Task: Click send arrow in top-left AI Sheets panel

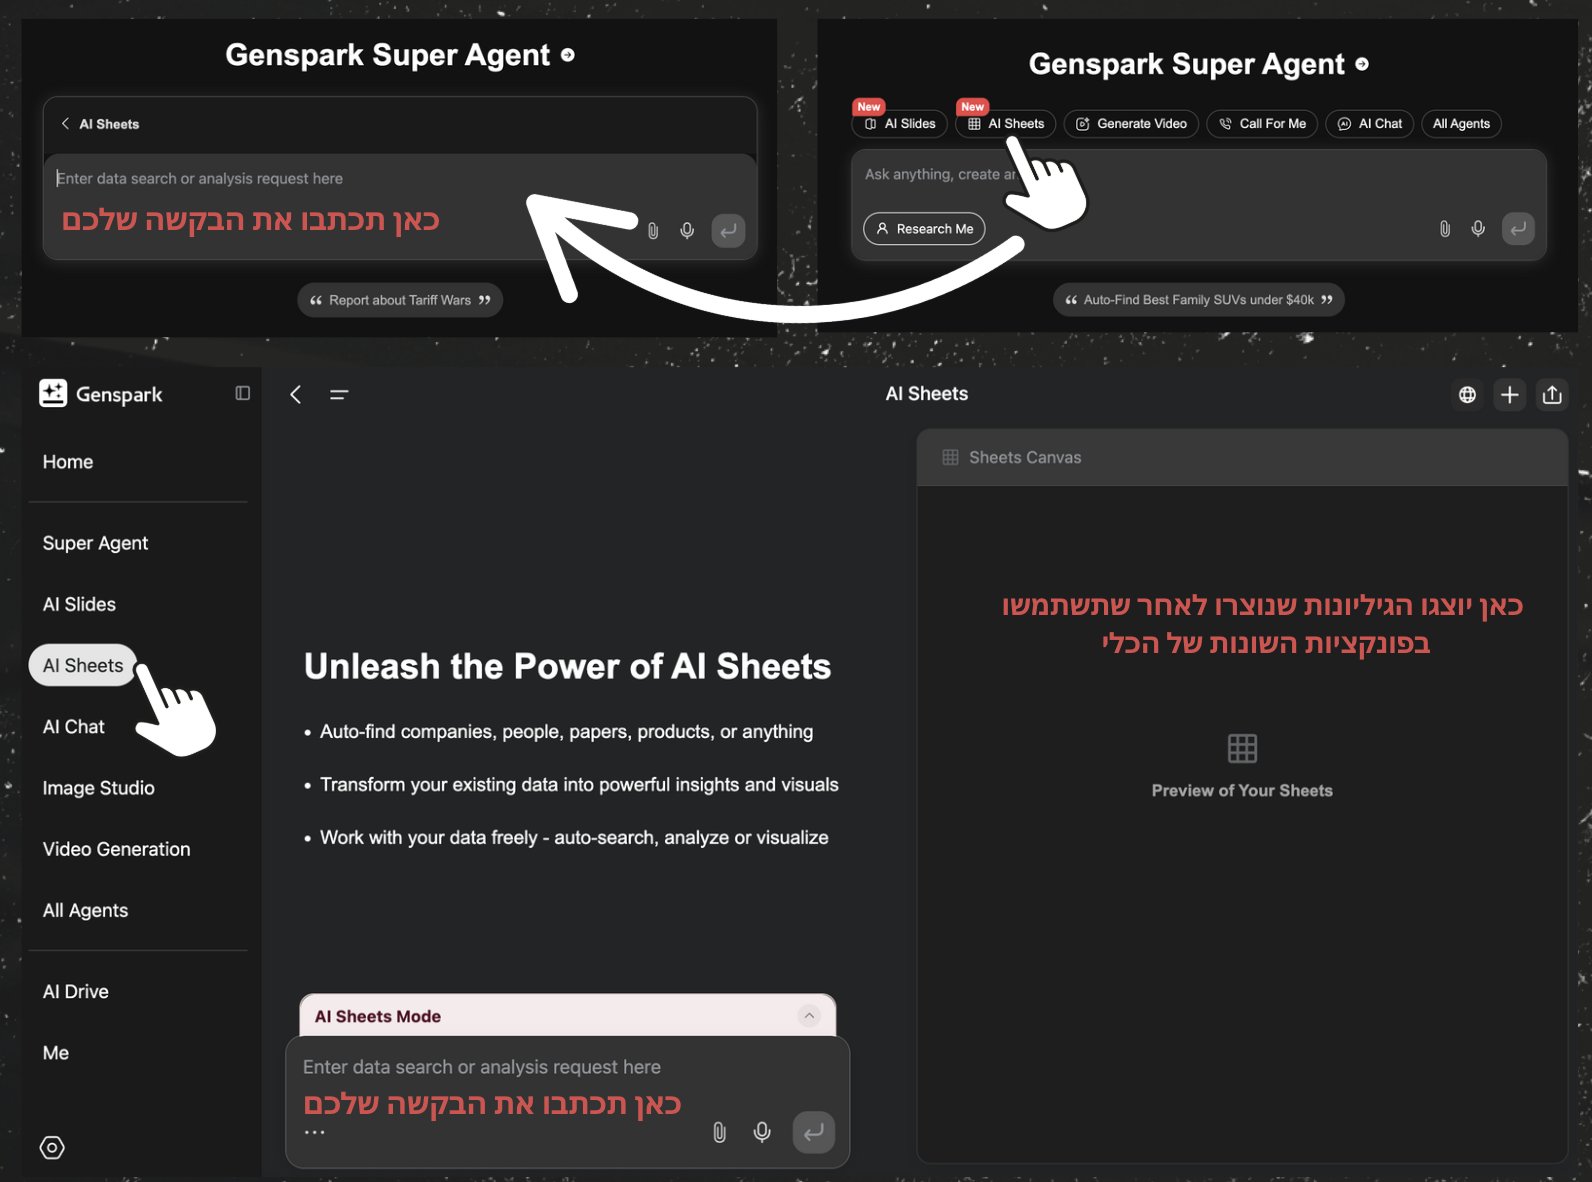Action: 728,231
